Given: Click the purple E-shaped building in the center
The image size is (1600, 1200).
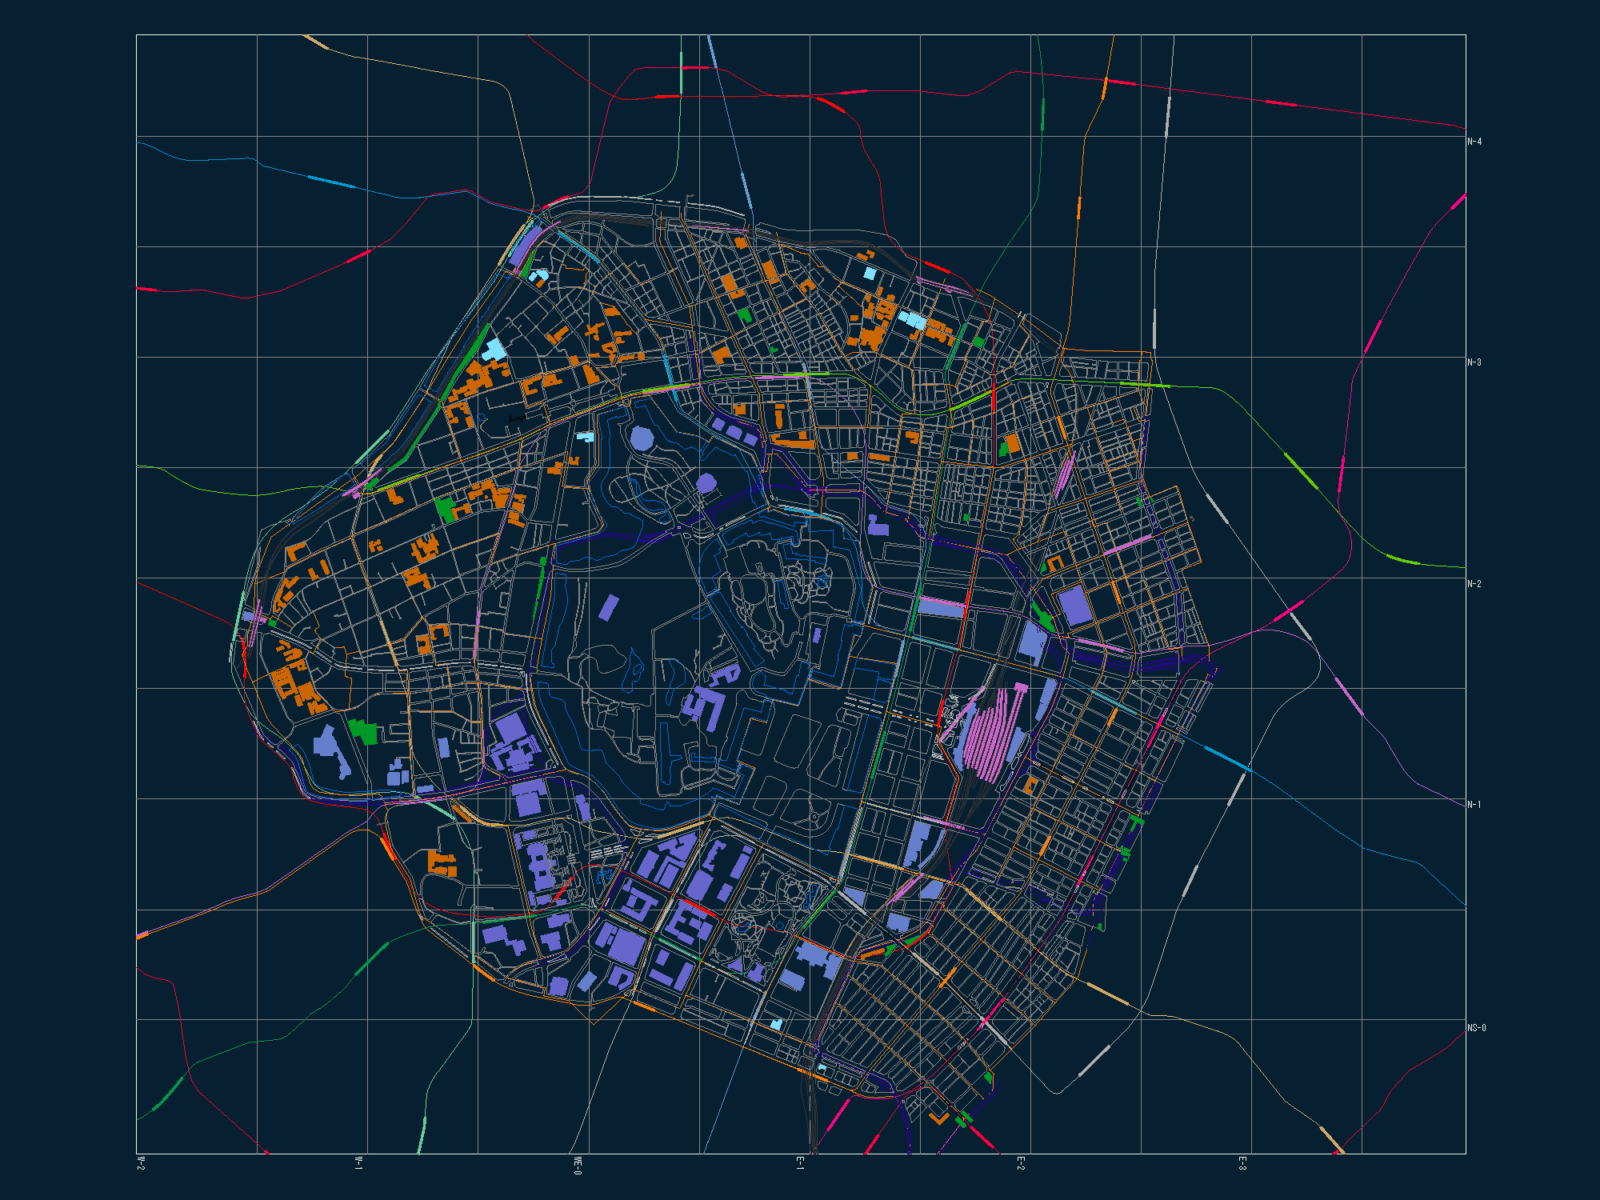Looking at the screenshot, I should [706, 702].
